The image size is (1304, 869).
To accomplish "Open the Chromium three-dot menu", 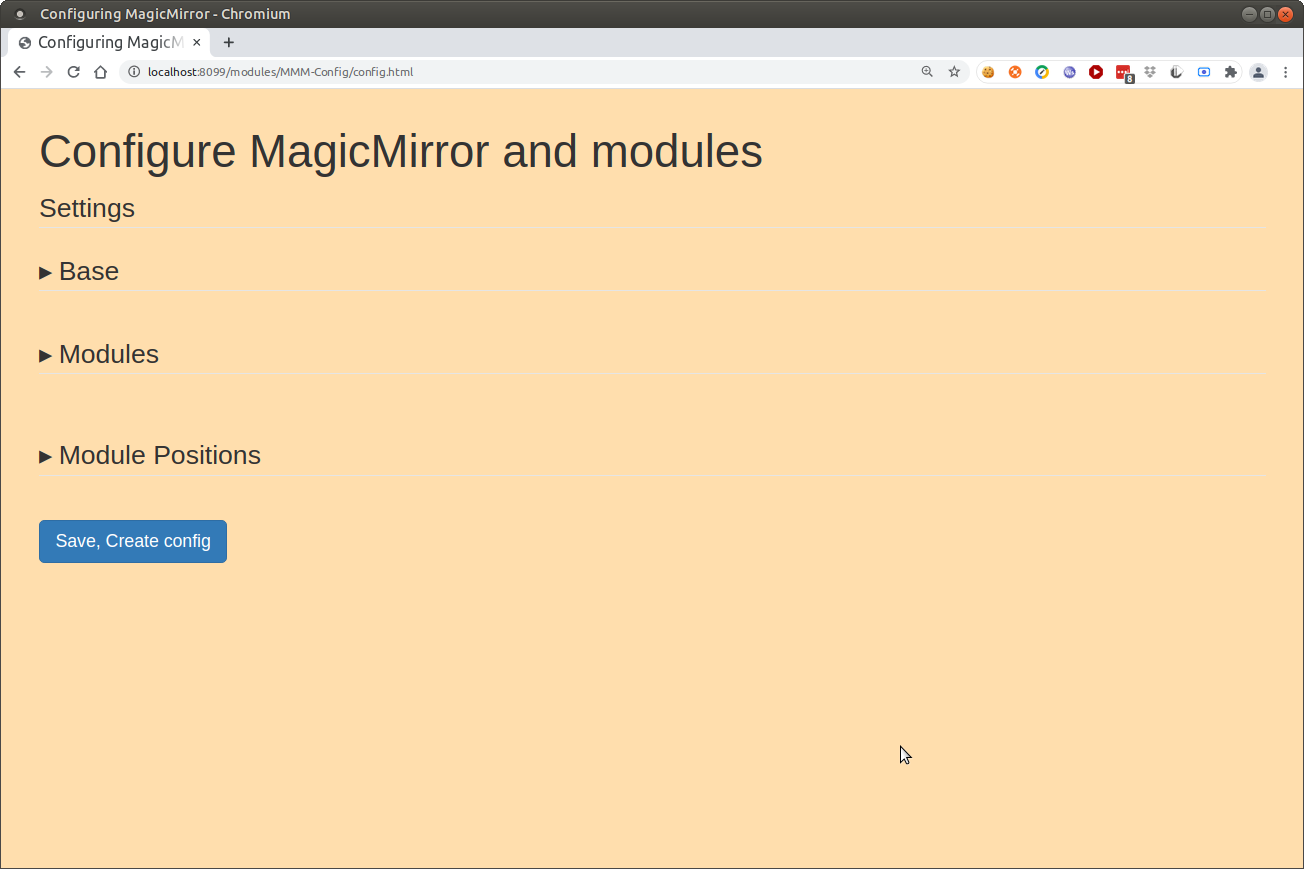I will coord(1285,72).
